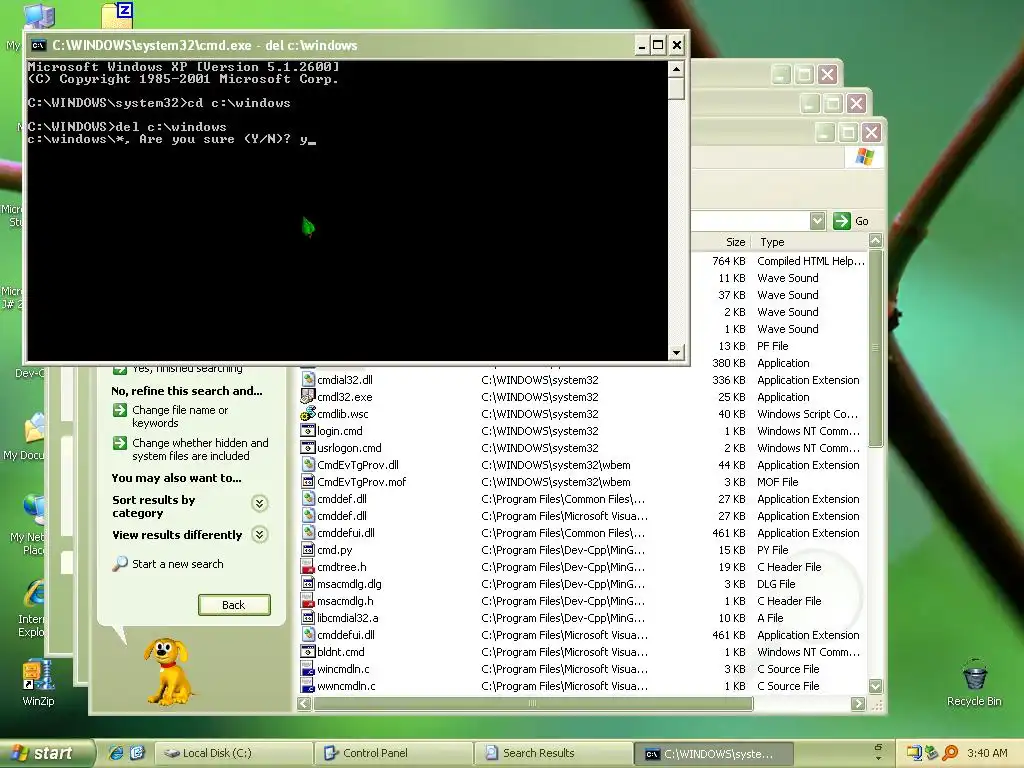Click the cmd.exe title bar icon

39,45
